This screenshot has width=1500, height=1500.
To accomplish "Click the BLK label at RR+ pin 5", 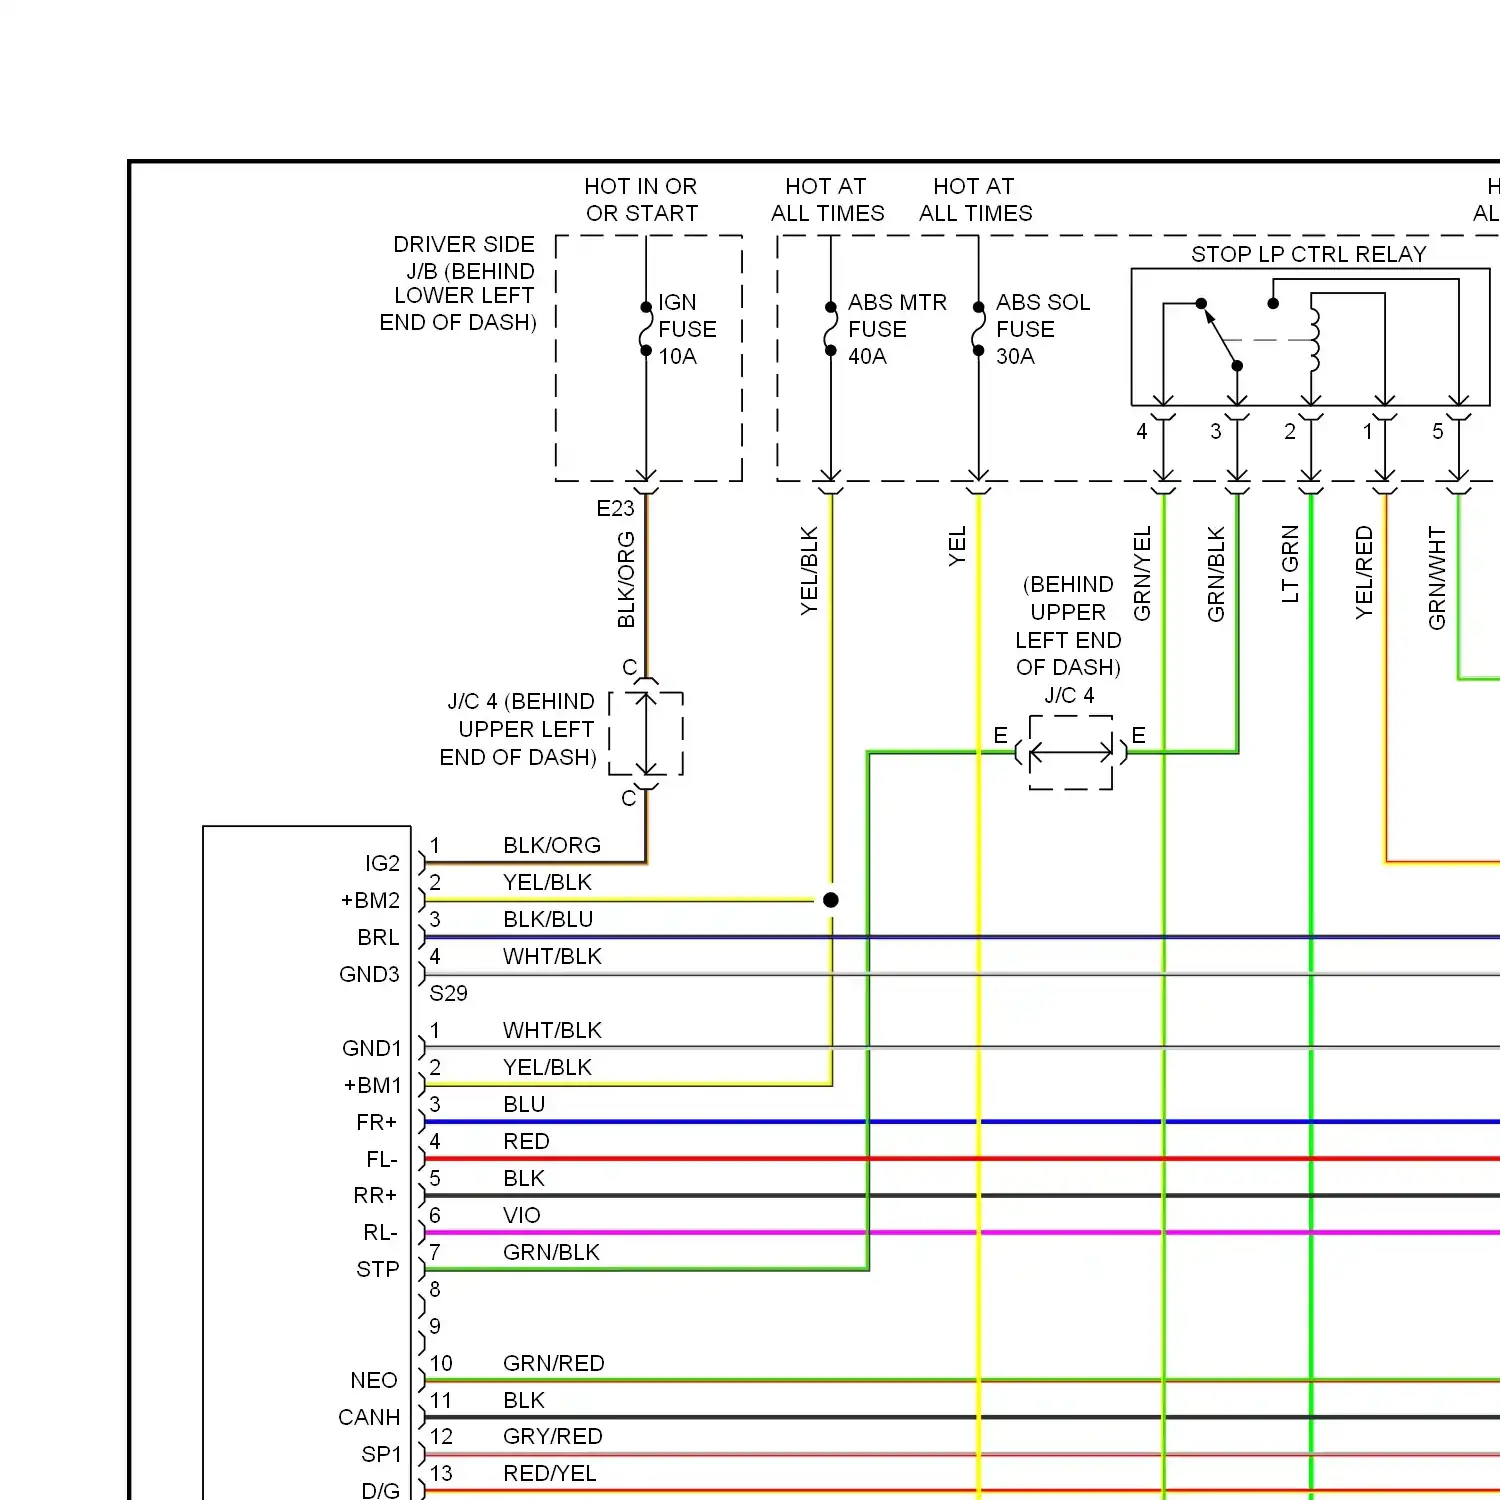I will (x=524, y=1178).
